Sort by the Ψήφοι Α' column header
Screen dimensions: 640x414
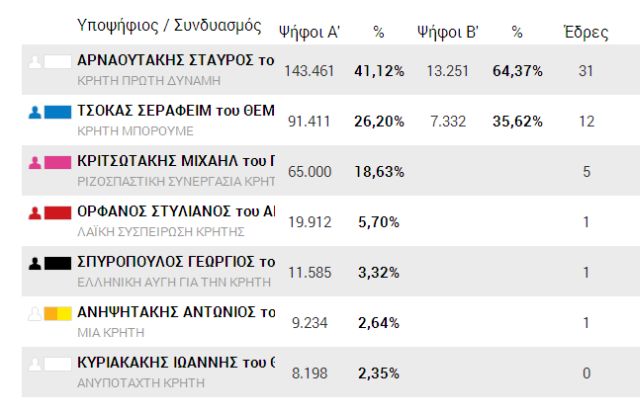click(313, 32)
